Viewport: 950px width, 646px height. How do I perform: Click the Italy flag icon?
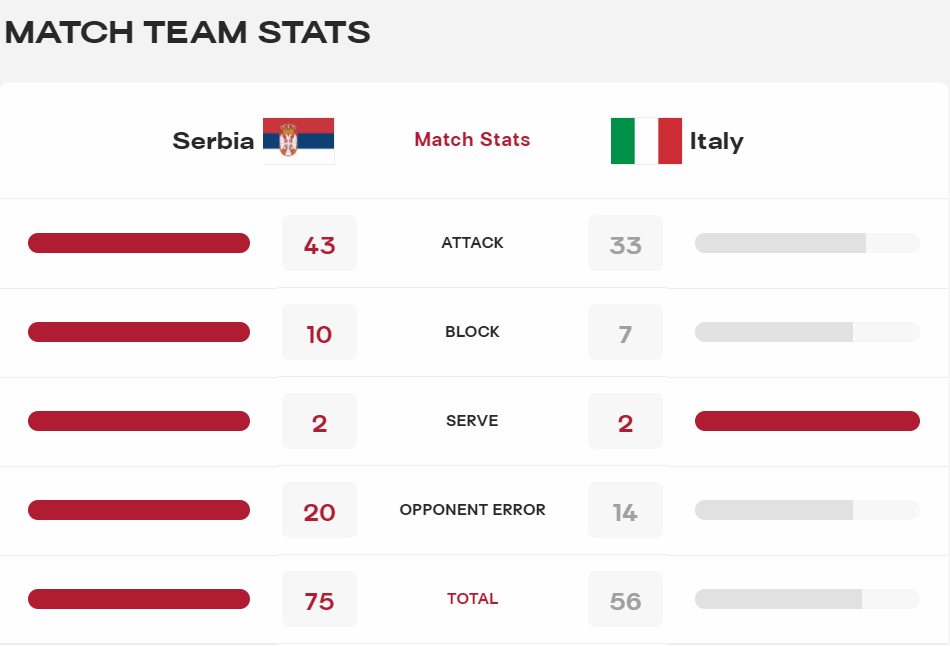tap(646, 141)
